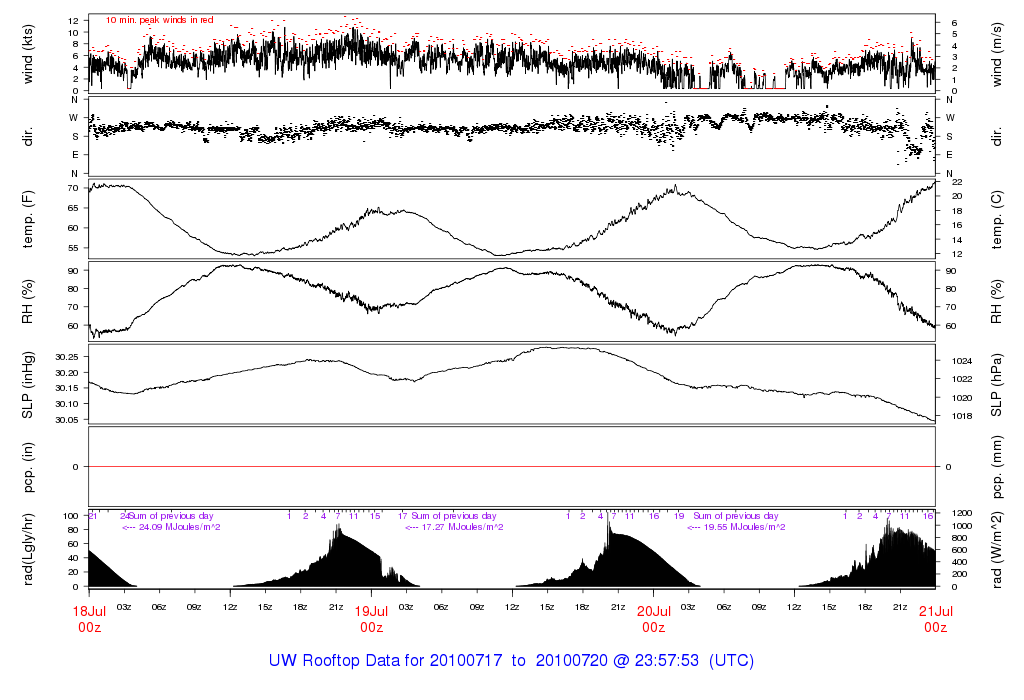The height and width of the screenshot is (700, 1024).
Task: Click the '19Jul' date label
Action: 372,612
